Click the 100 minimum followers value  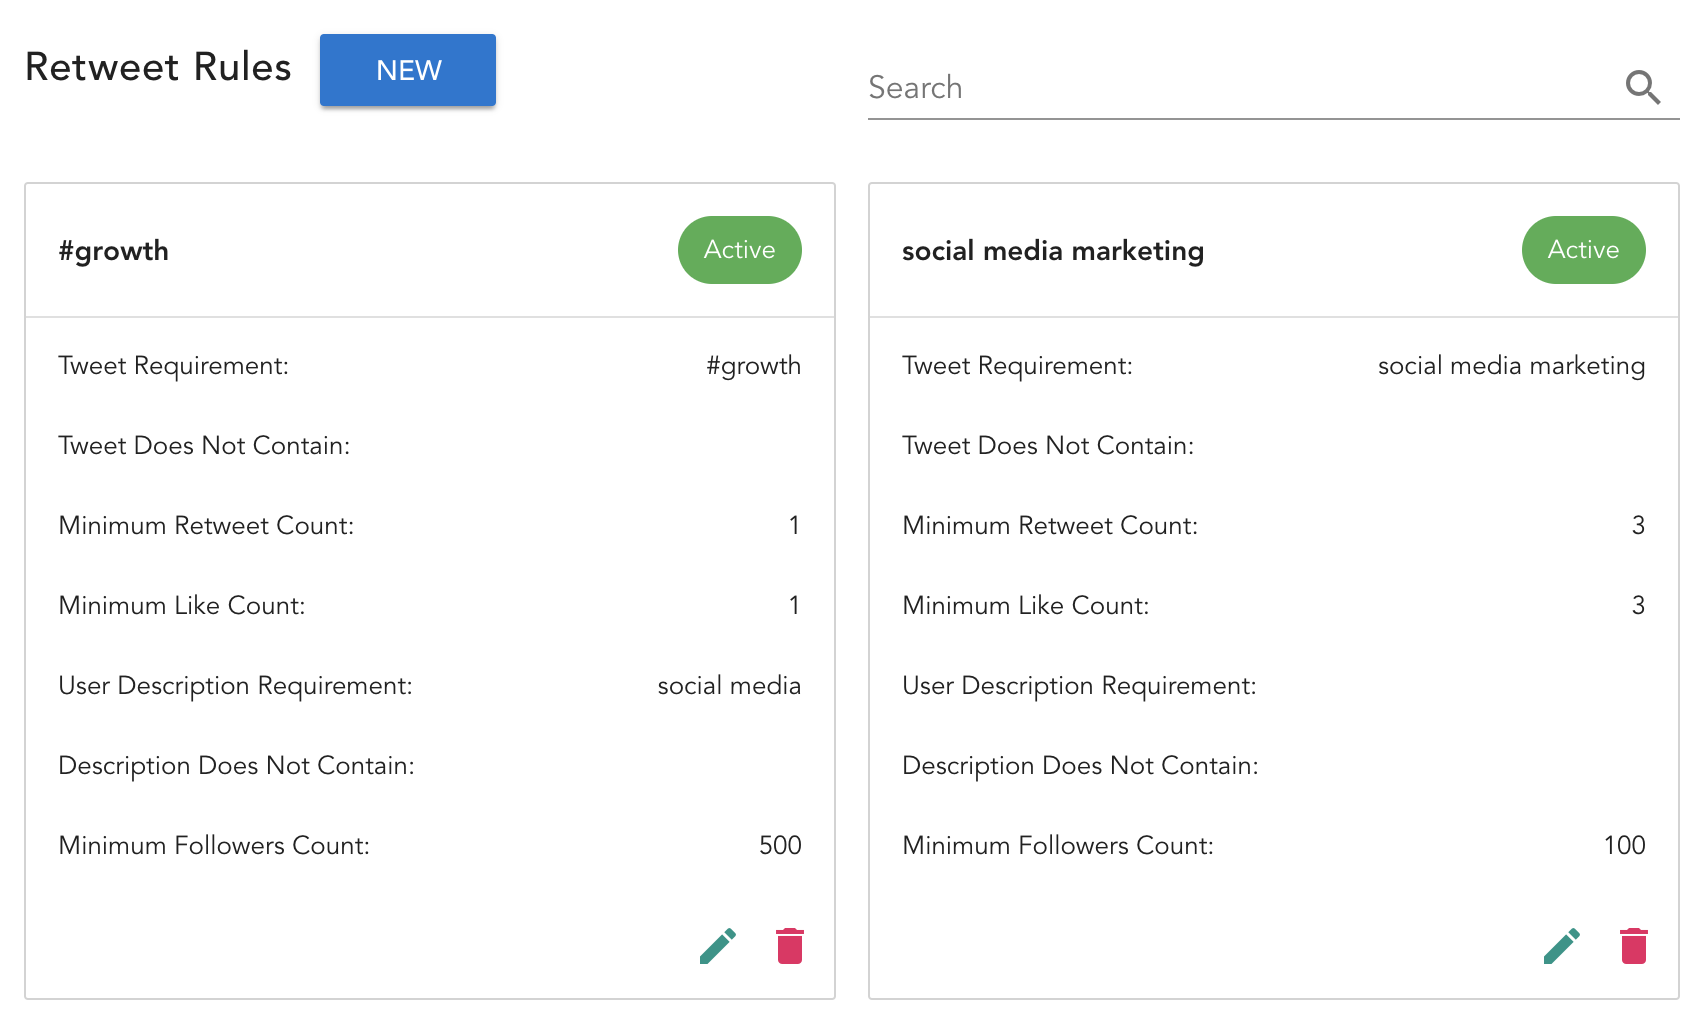pyautogui.click(x=1624, y=846)
